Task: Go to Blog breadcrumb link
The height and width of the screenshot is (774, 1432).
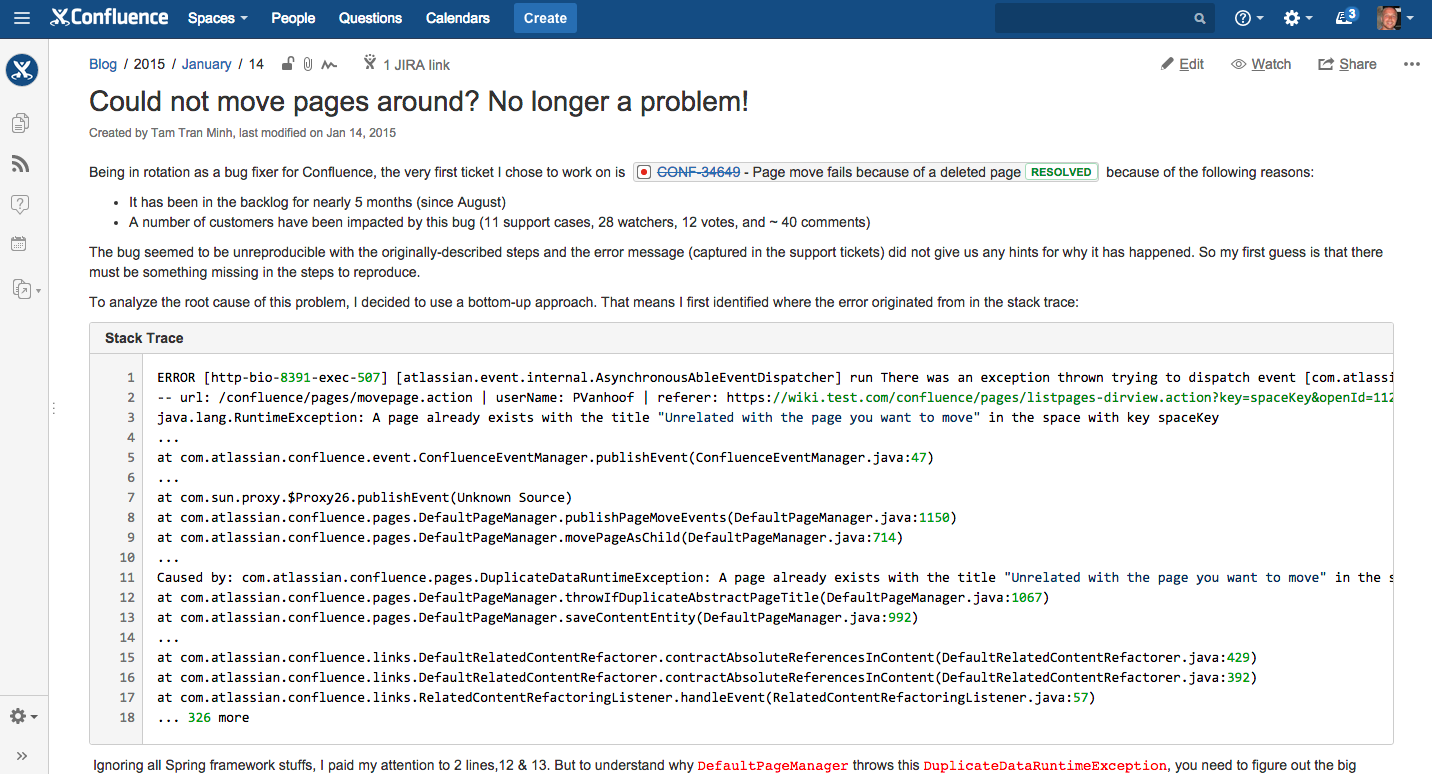Action: [x=103, y=64]
